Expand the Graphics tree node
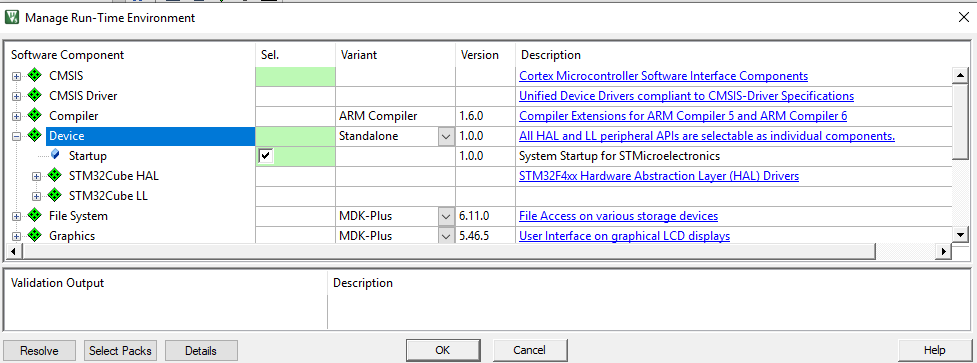The image size is (977, 363). tap(16, 236)
